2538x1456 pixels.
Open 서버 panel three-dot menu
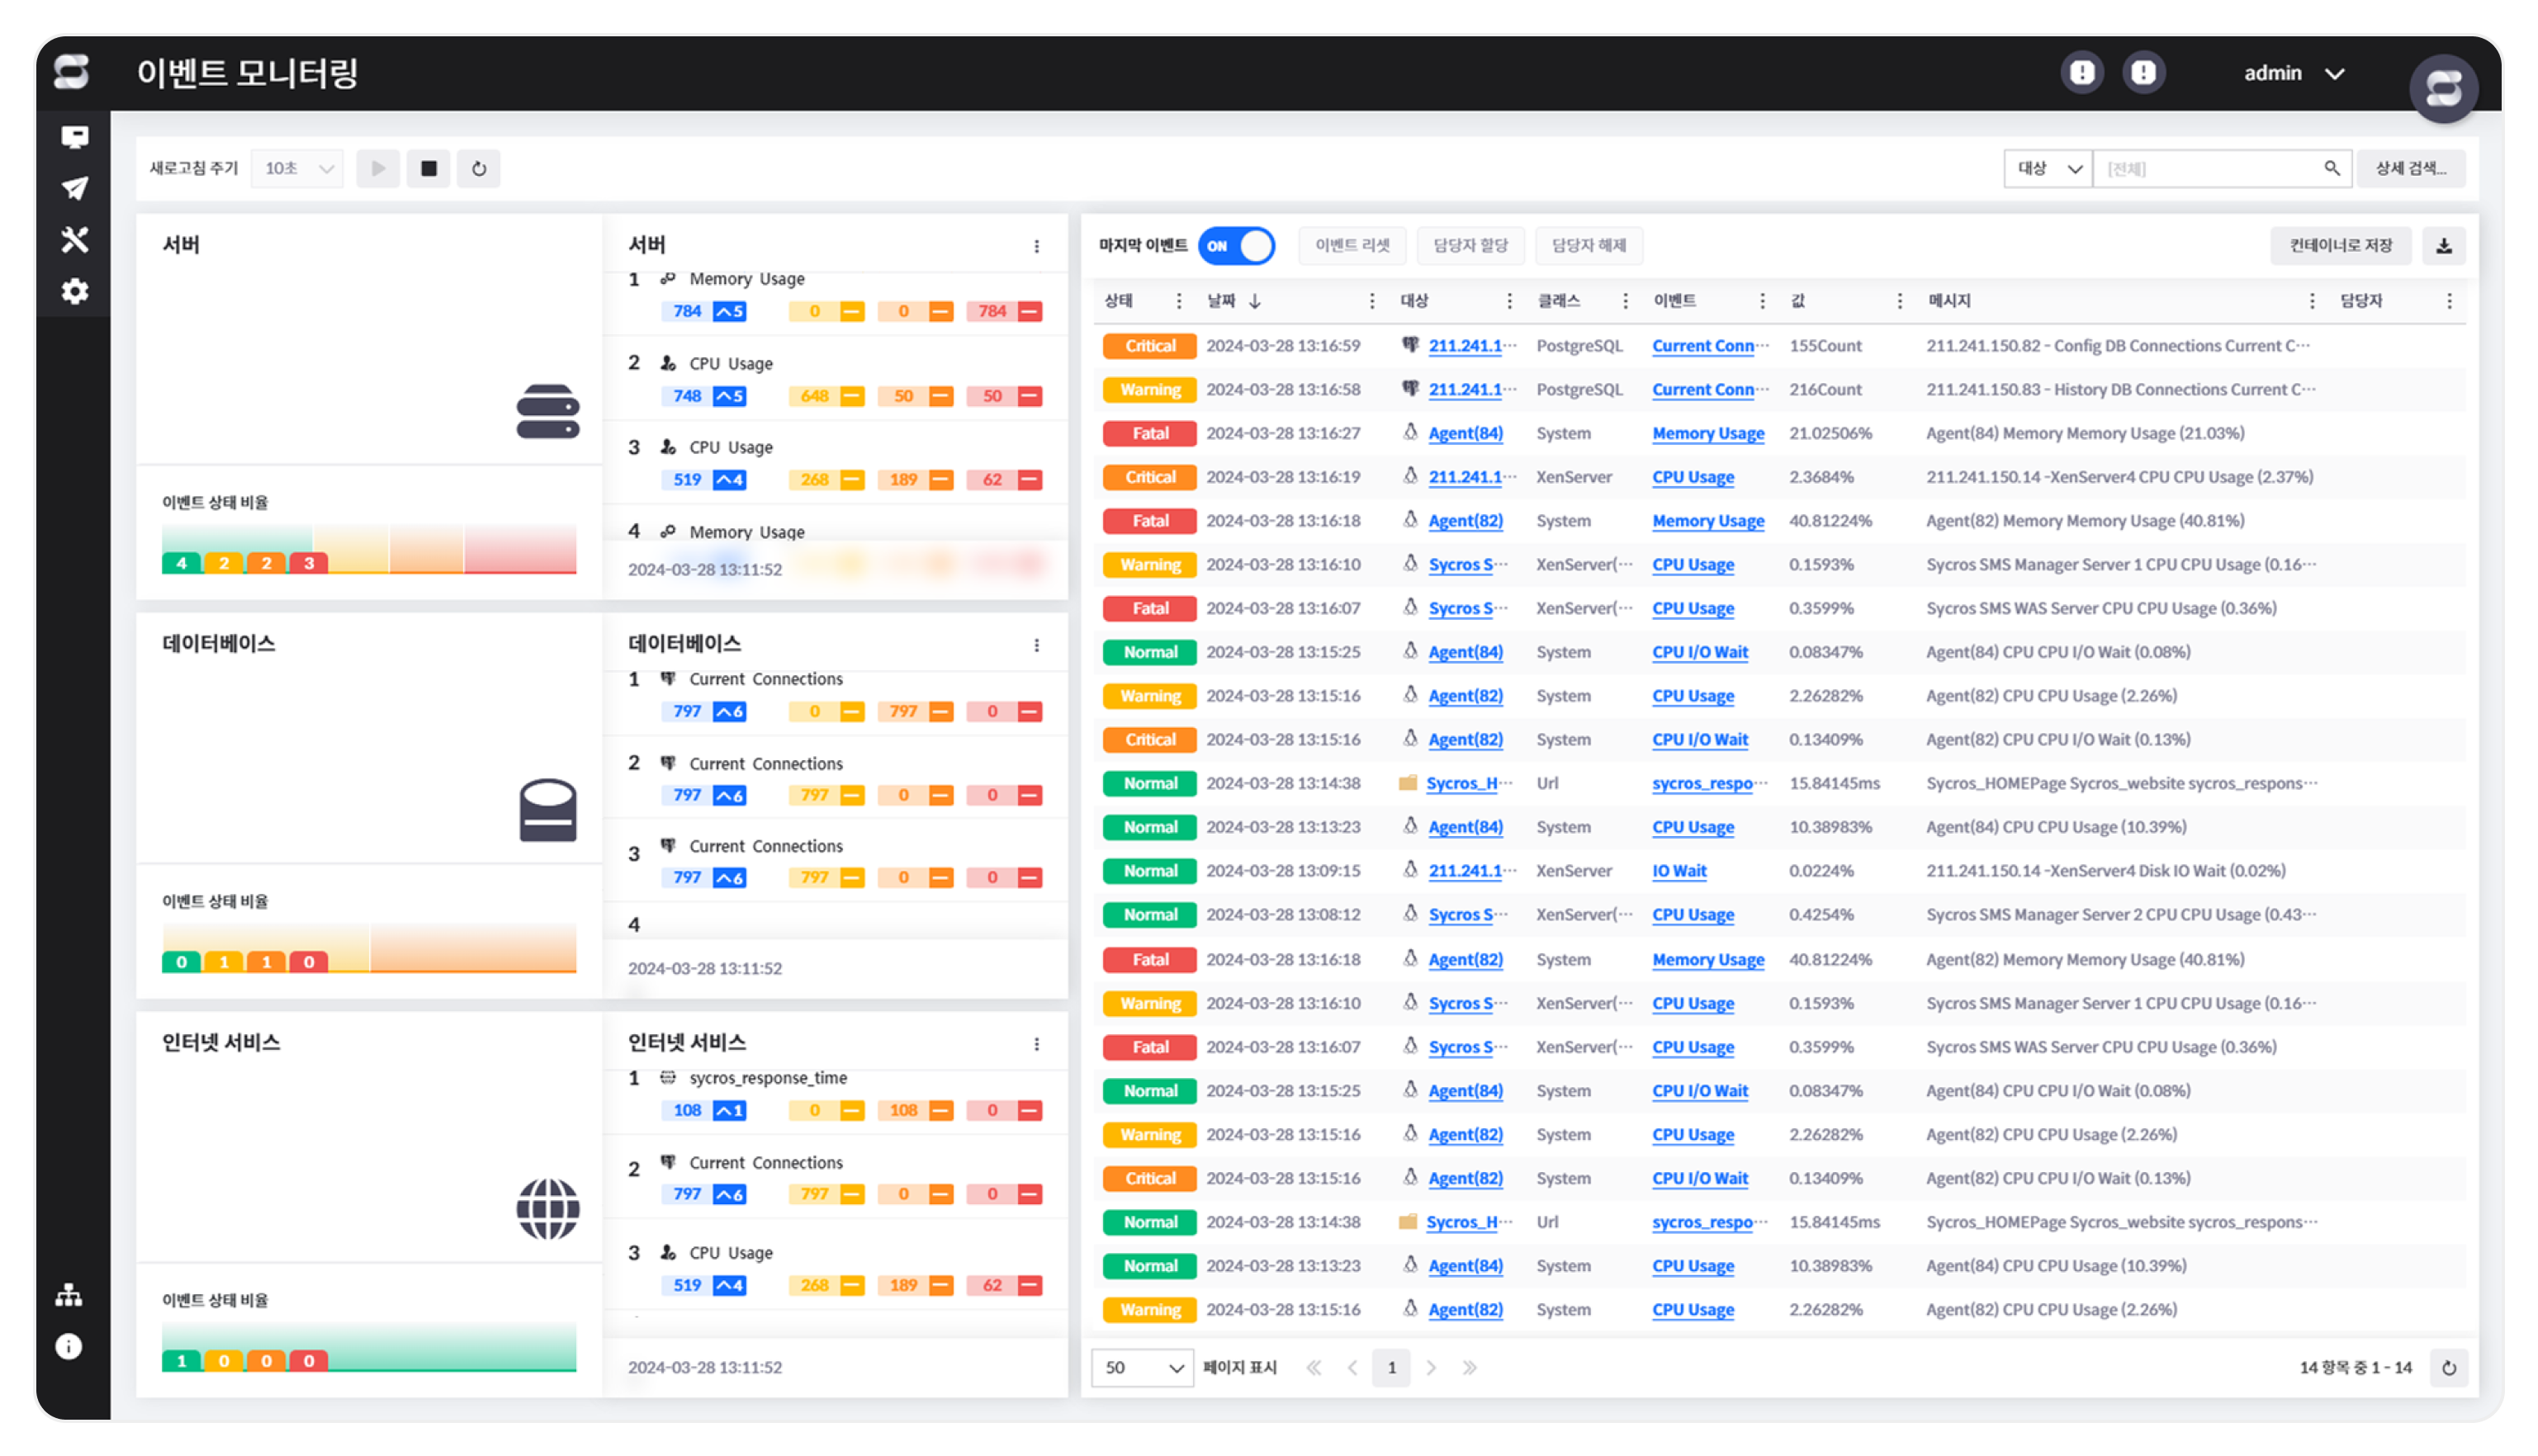[1036, 246]
